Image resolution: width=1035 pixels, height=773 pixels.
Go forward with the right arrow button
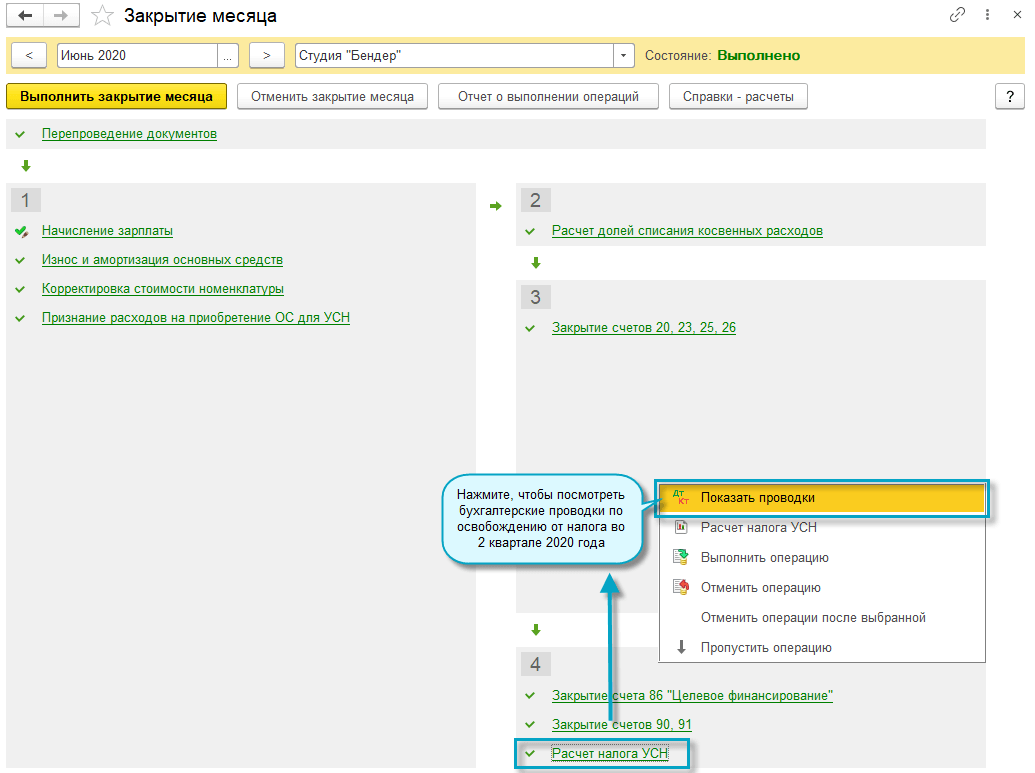coord(61,15)
